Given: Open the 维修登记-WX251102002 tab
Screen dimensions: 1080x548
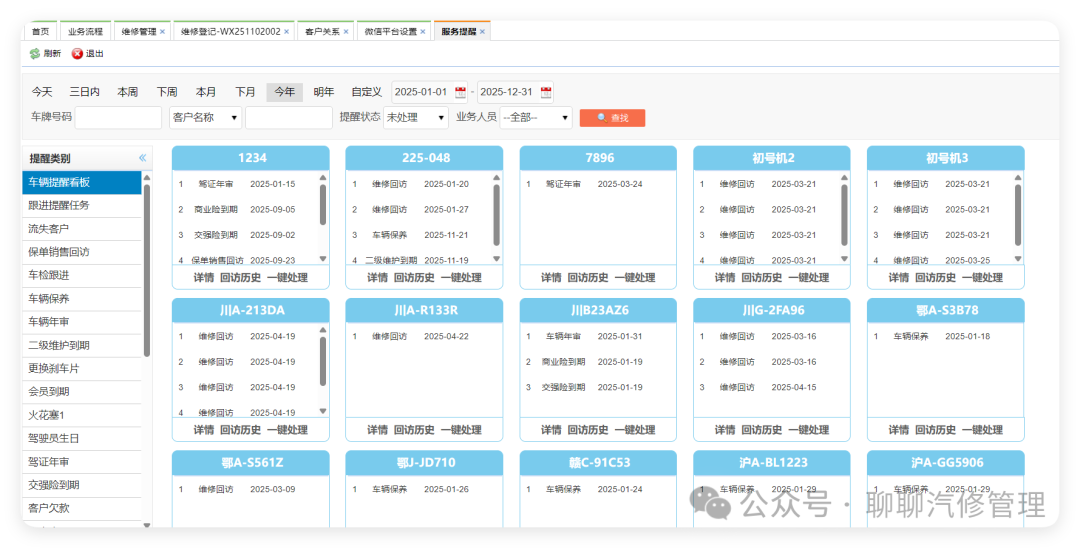Looking at the screenshot, I should (231, 32).
